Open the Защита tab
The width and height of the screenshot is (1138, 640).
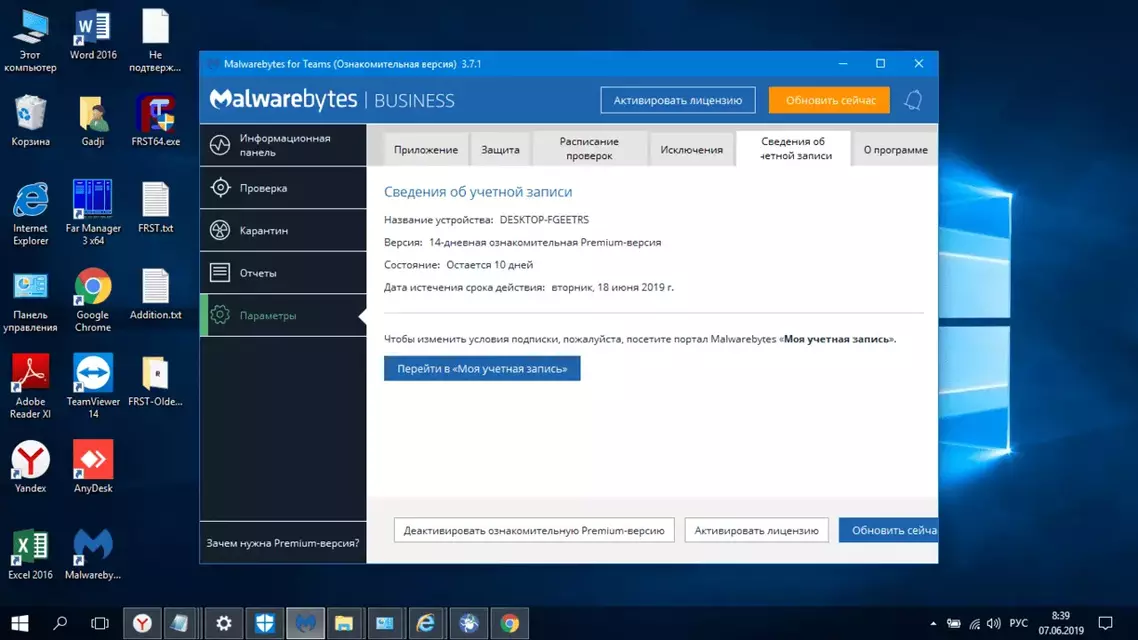click(500, 149)
